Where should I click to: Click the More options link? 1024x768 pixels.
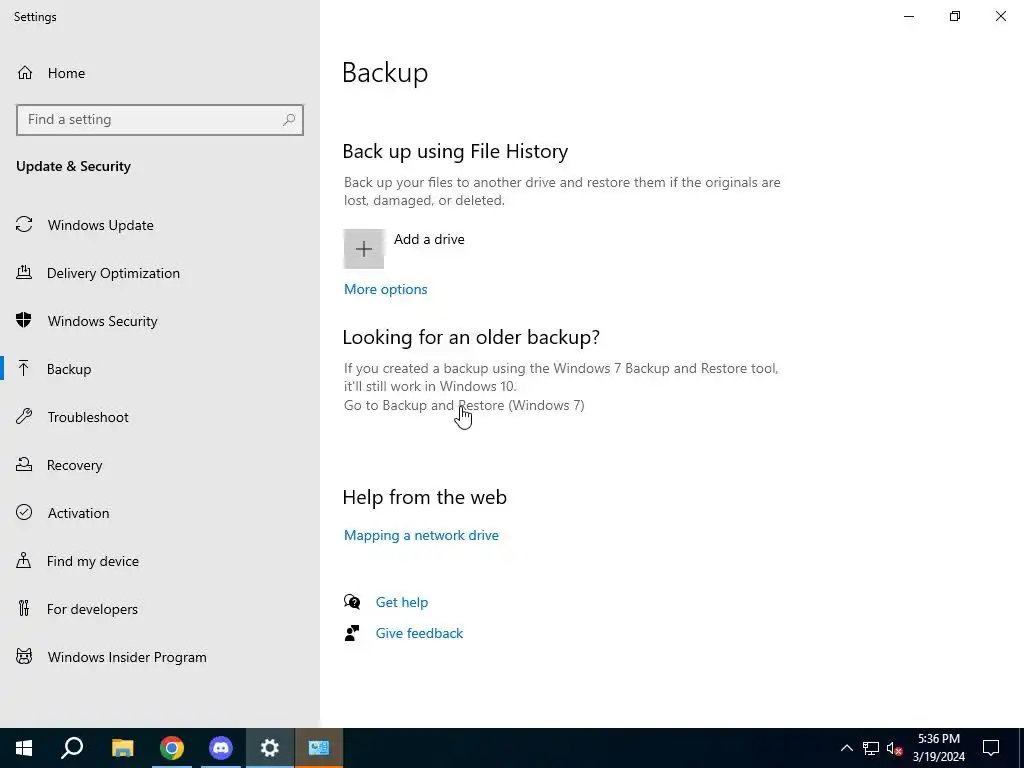[x=385, y=289]
